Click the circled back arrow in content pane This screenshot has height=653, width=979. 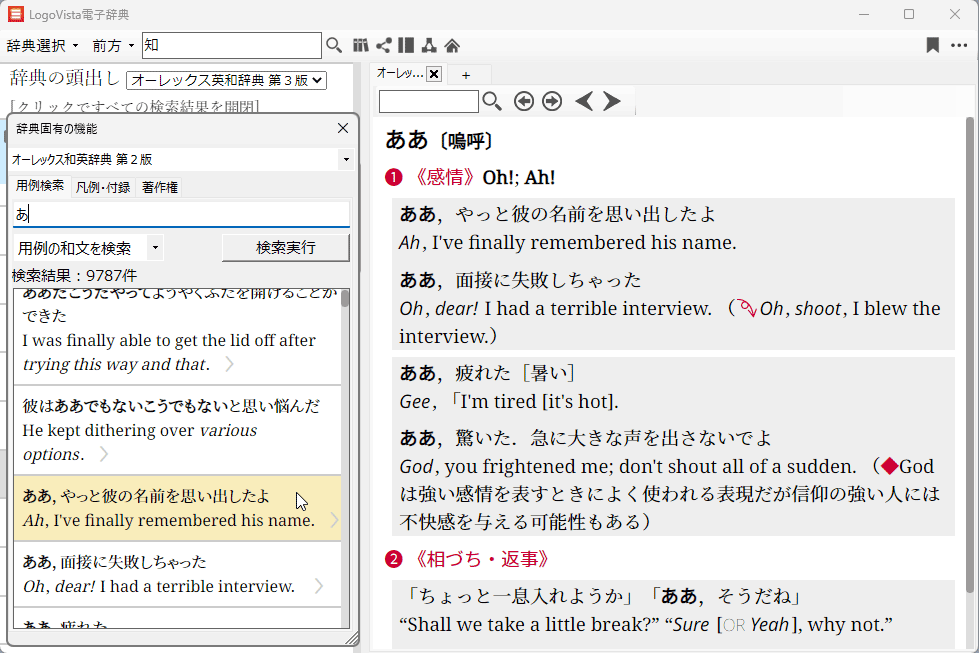(x=523, y=101)
